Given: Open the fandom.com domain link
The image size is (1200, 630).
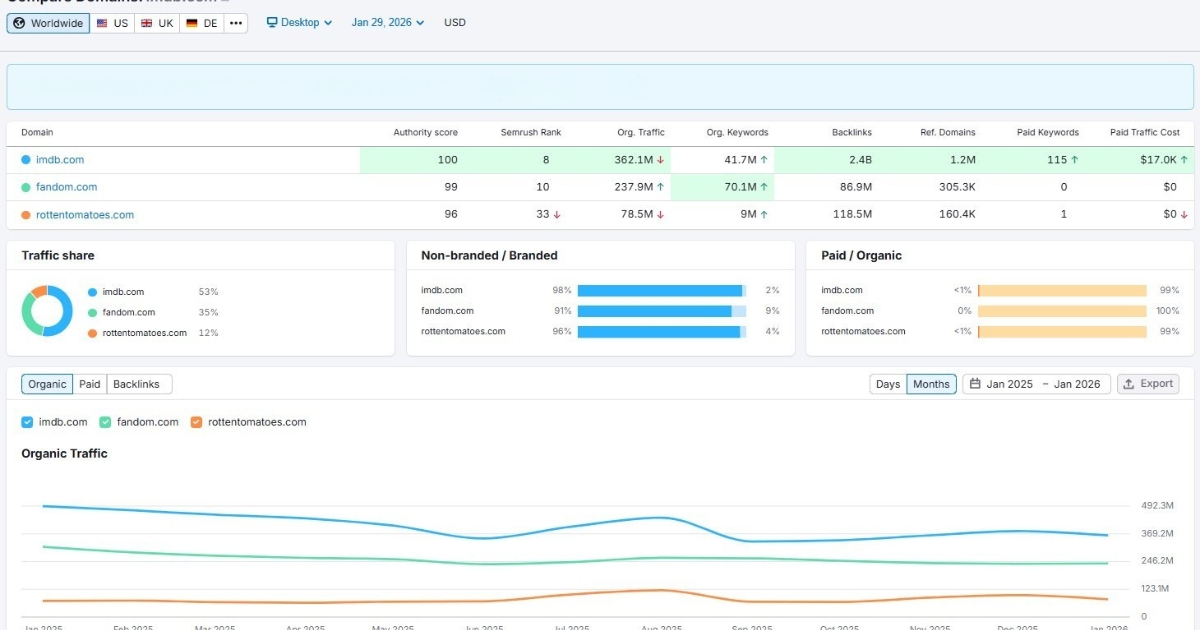Looking at the screenshot, I should click(67, 186).
